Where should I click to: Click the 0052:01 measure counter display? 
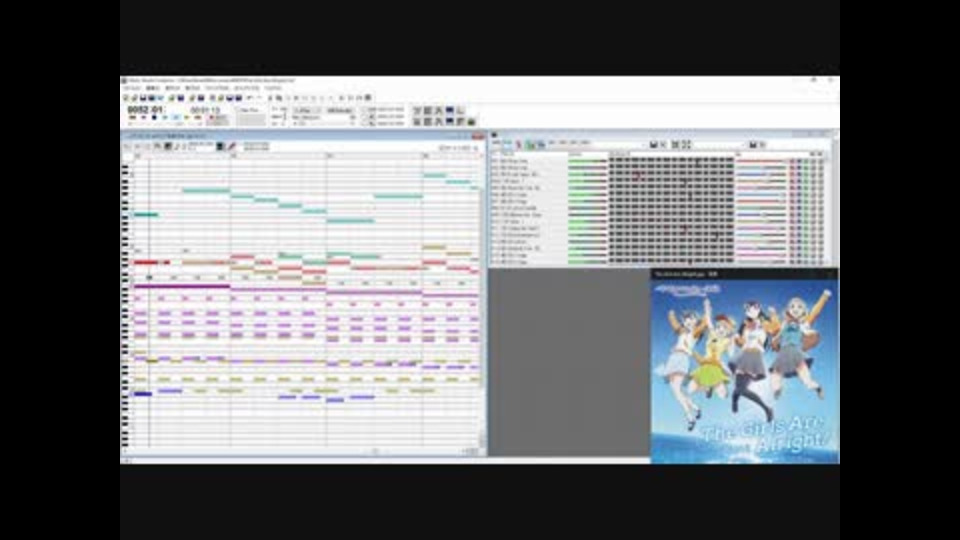pos(144,110)
